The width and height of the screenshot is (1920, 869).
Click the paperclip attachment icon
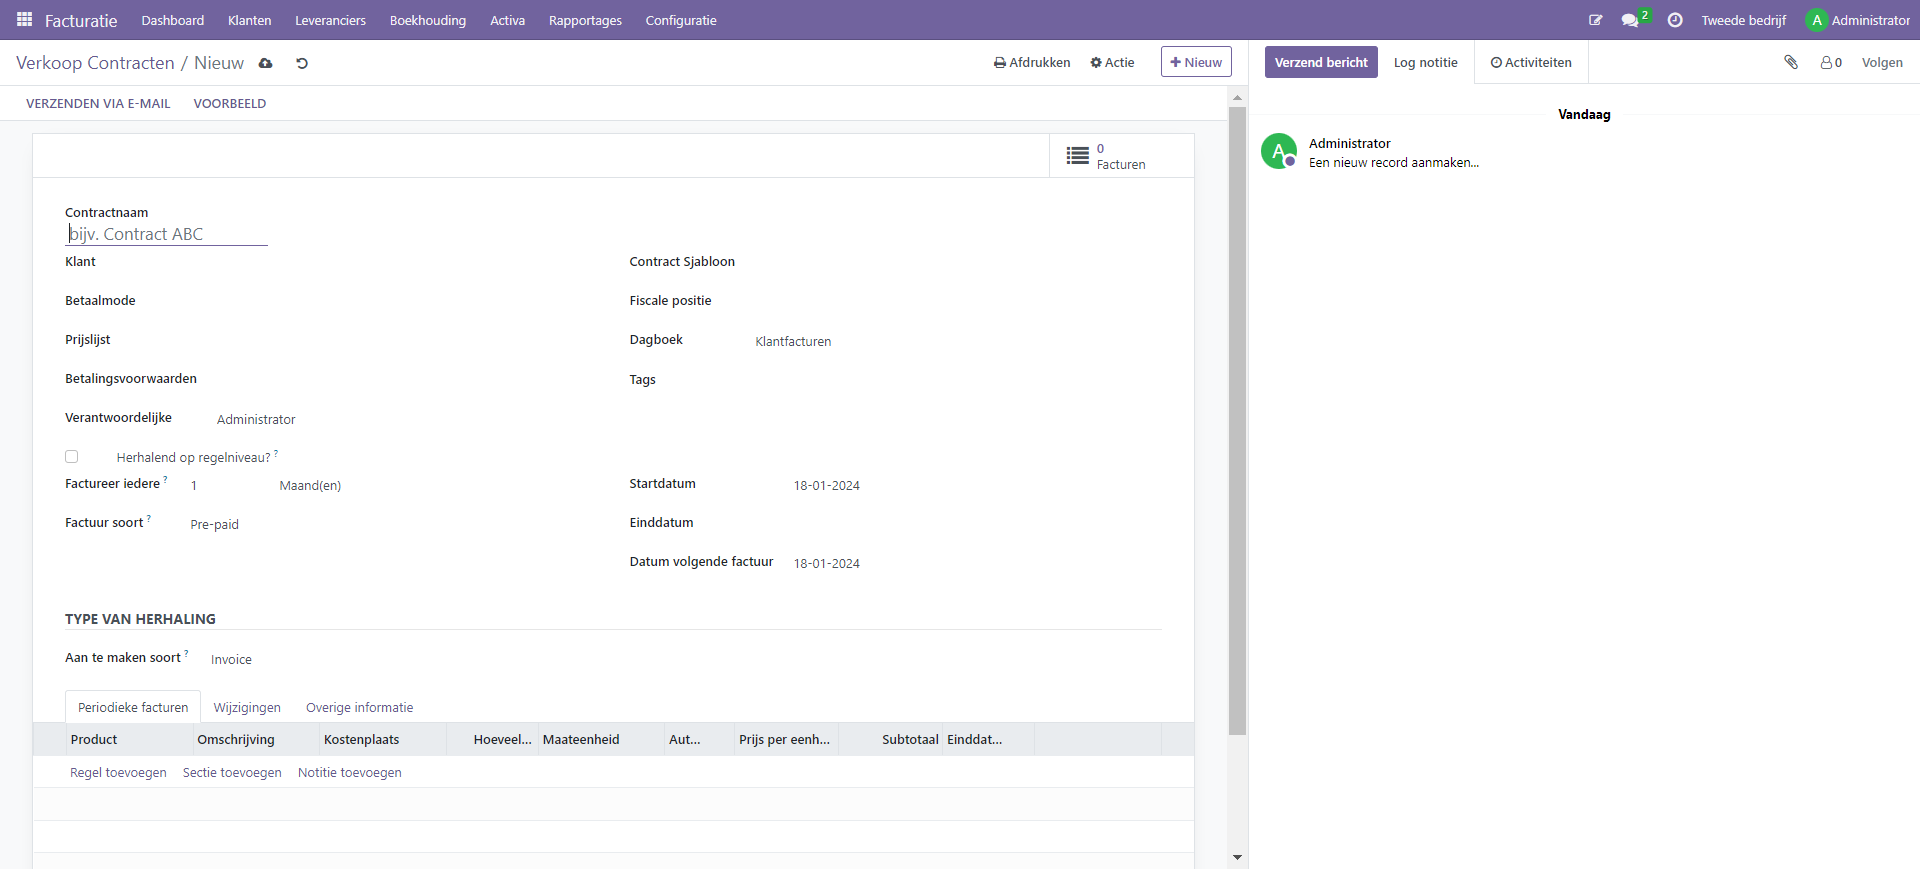1791,62
